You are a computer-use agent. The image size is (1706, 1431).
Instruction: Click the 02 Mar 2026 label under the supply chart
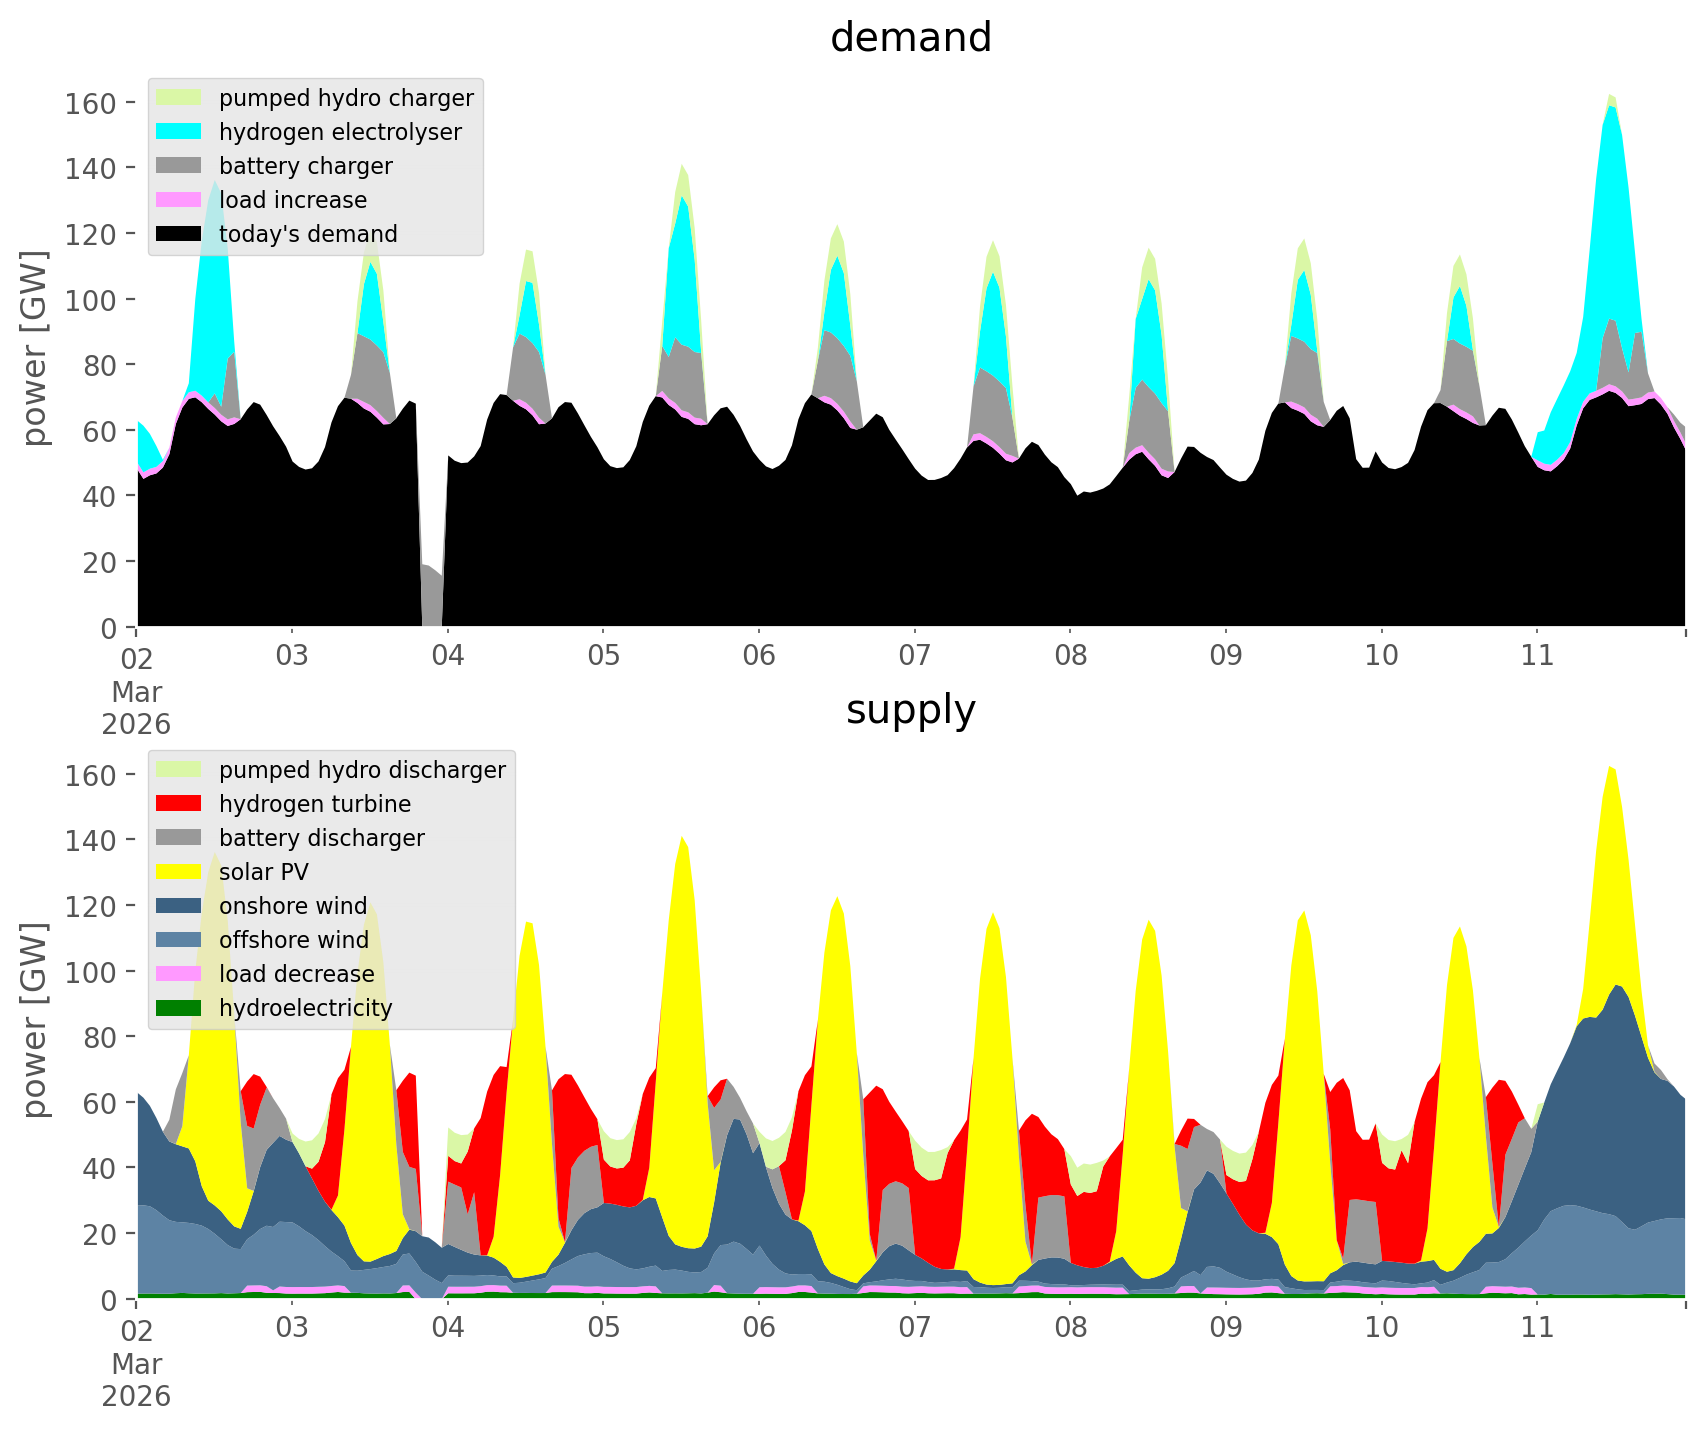(x=136, y=1362)
